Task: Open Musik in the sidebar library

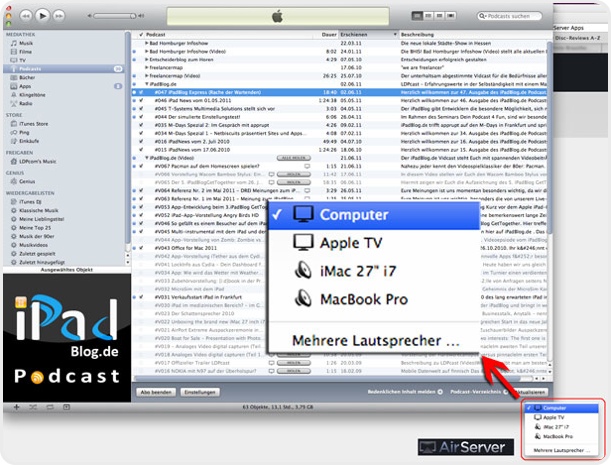Action: [x=26, y=43]
